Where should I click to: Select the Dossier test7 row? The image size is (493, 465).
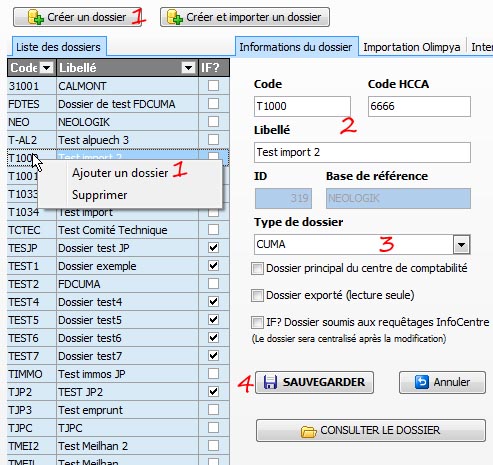click(118, 356)
